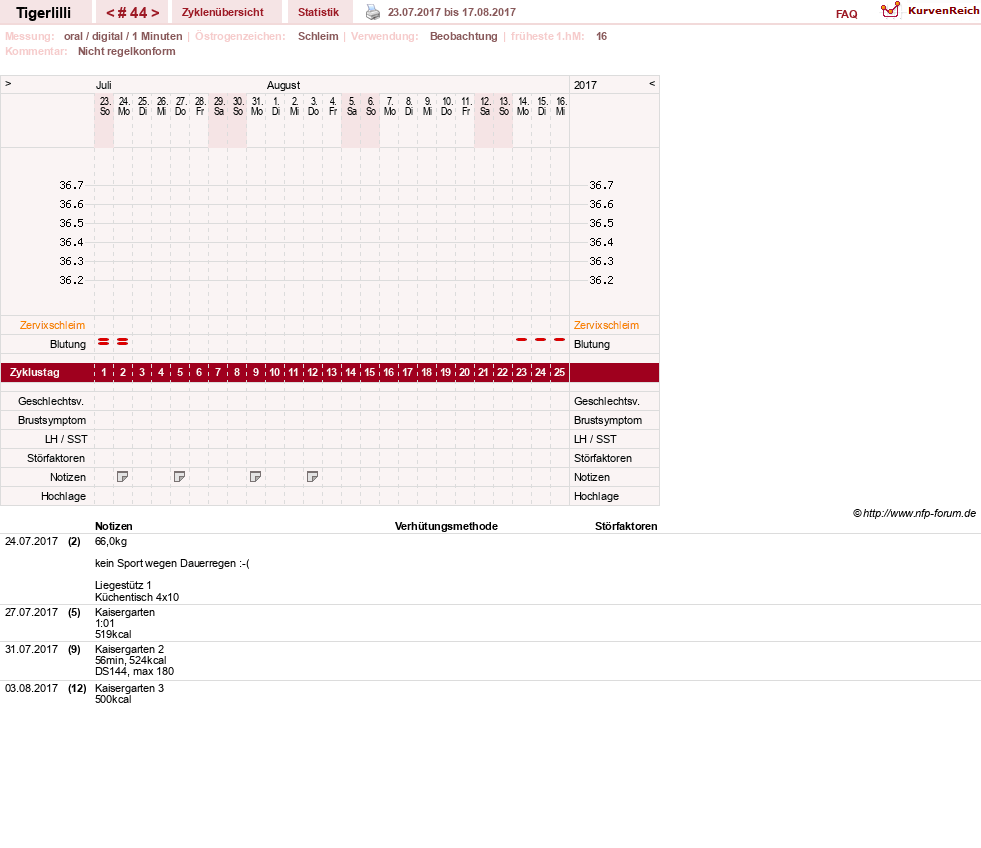Click the note date 27.07.2017

[31, 612]
